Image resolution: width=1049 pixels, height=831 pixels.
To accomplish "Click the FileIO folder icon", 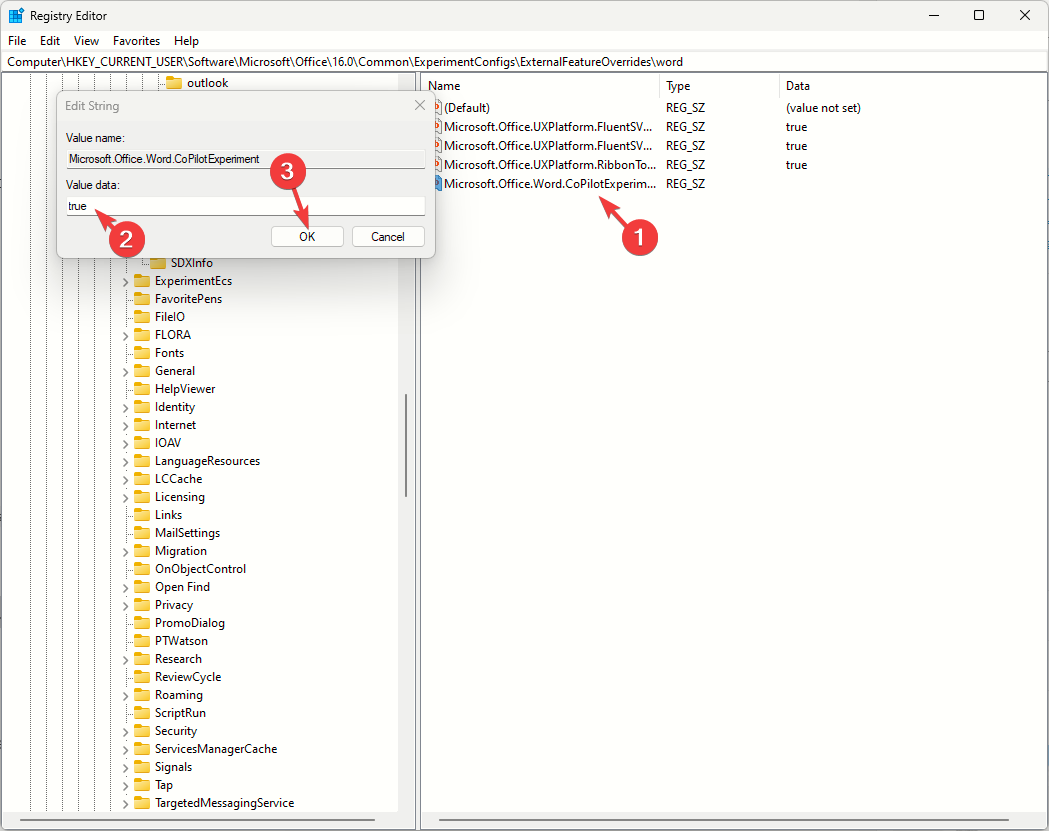I will pos(142,317).
